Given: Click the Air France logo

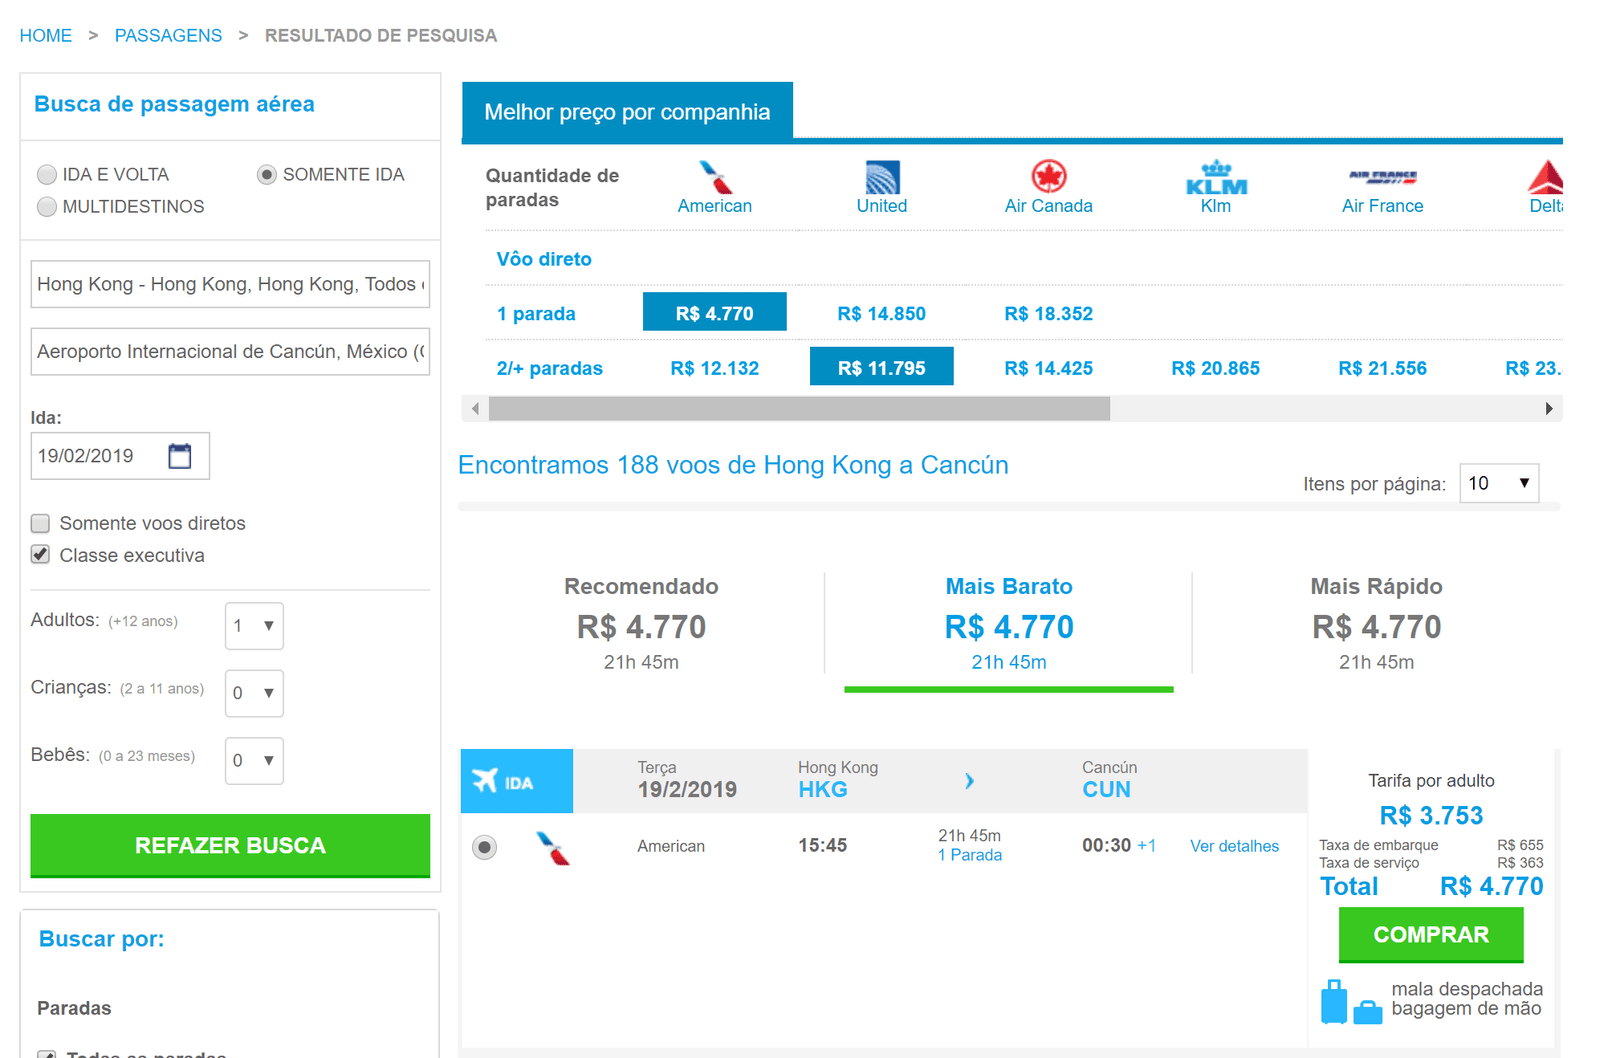Looking at the screenshot, I should coord(1382,178).
